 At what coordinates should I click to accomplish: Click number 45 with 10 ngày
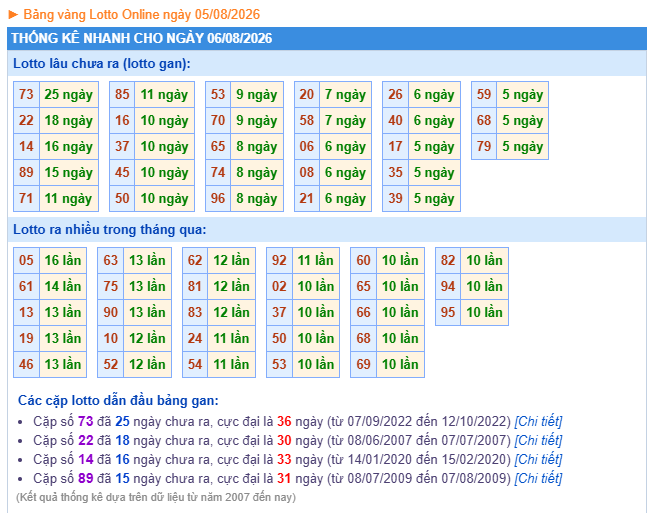click(122, 172)
